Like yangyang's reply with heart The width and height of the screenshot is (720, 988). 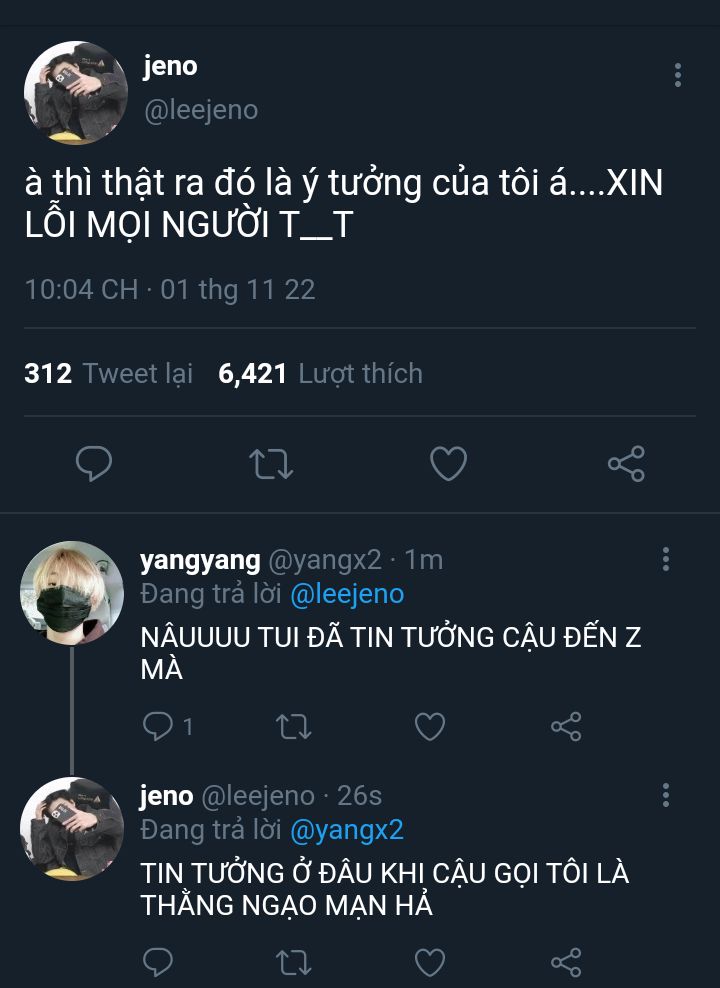pos(430,726)
